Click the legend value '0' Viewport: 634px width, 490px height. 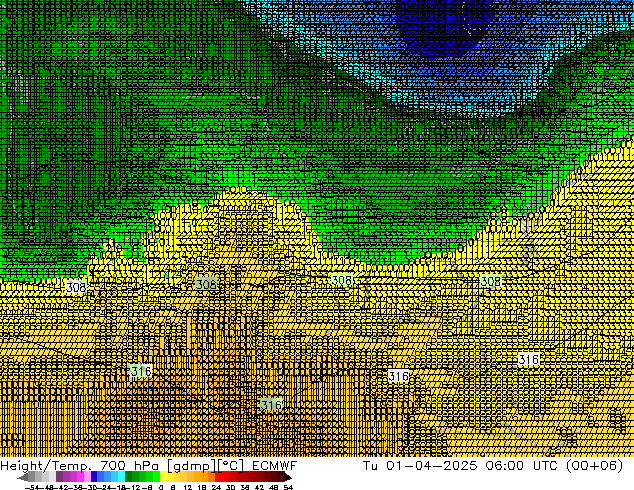point(161,487)
